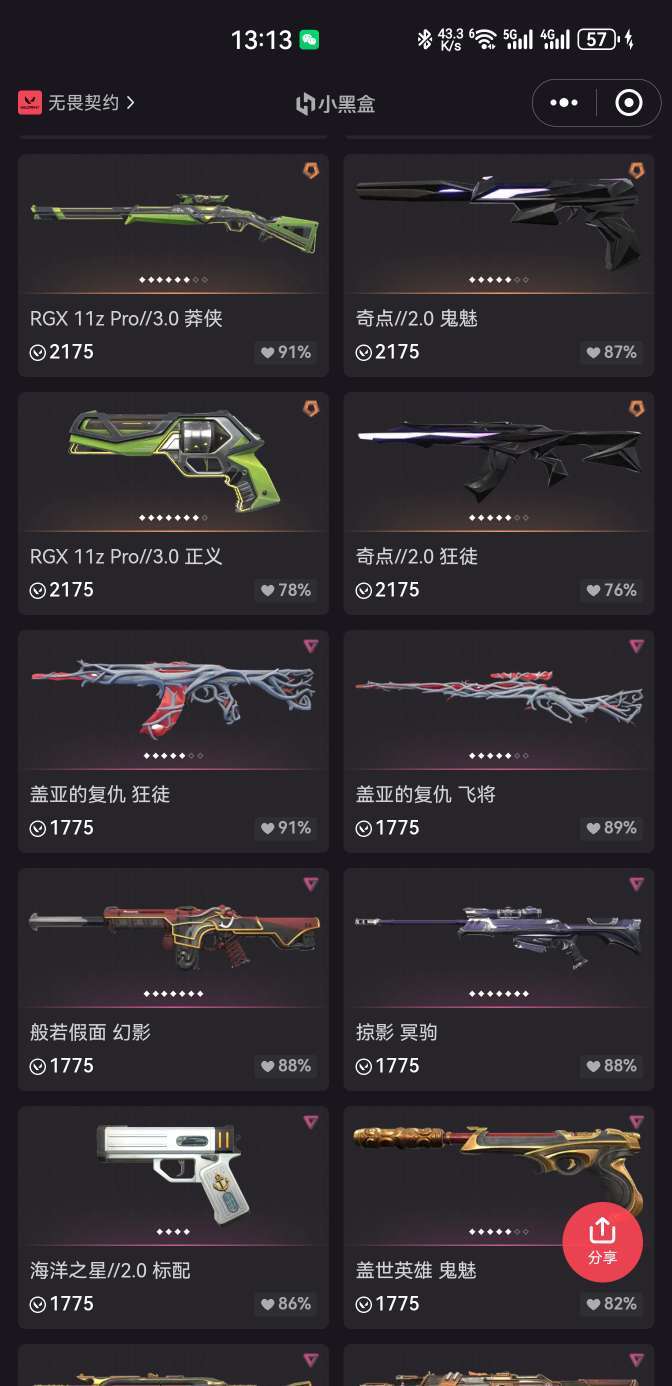
Task: Open the 盖世英雄 鬼魅 skin name
Action: point(416,1270)
